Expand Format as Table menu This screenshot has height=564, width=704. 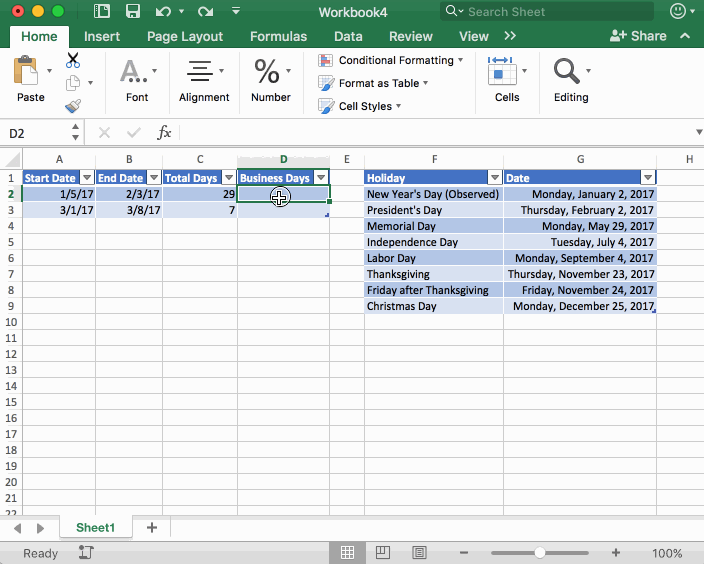pyautogui.click(x=426, y=83)
